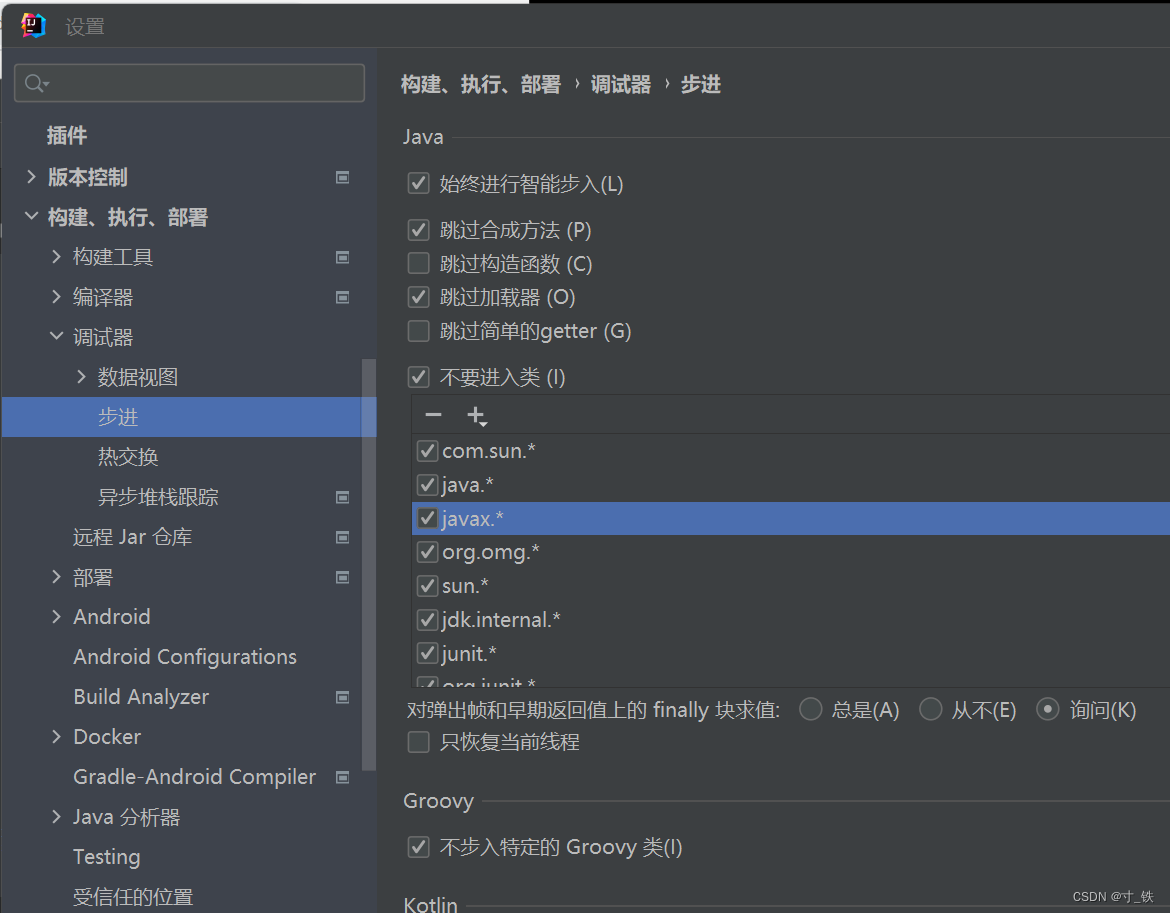
Task: Expand the 数据视图 tree node
Action: [81, 377]
